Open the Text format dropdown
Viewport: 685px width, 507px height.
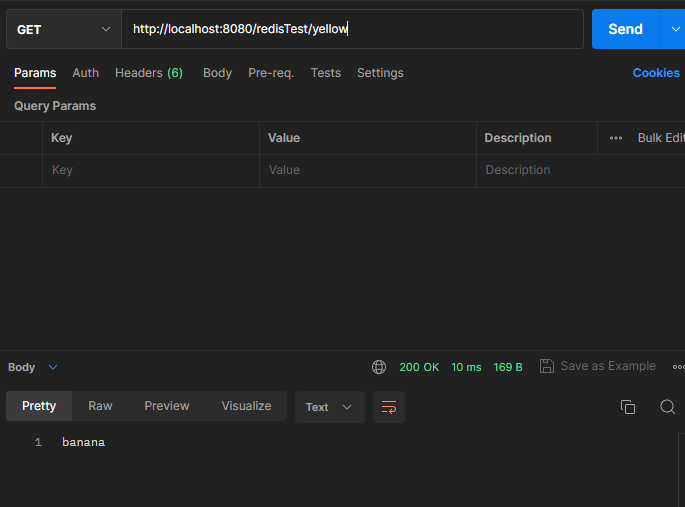[x=329, y=407]
